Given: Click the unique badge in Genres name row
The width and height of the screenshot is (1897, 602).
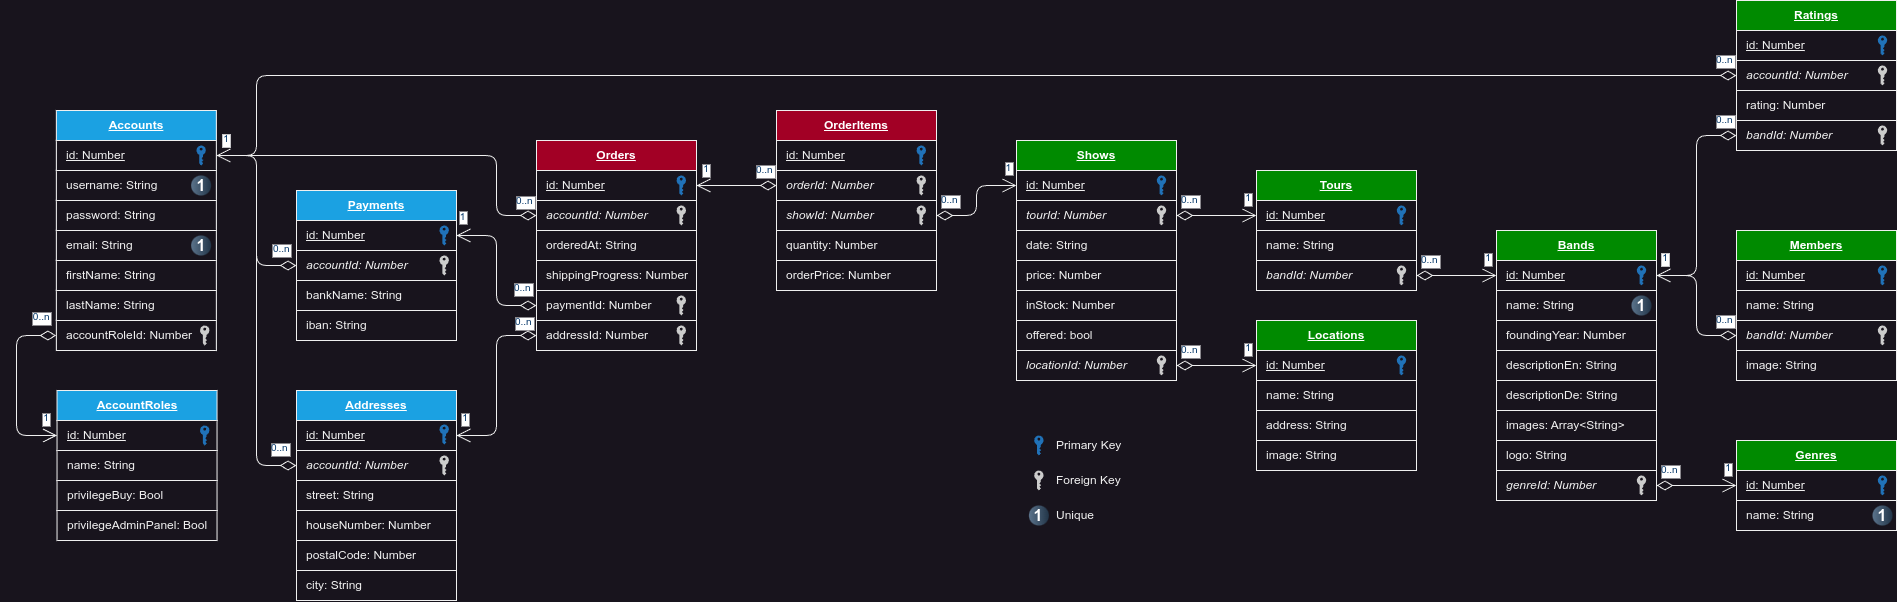Looking at the screenshot, I should coord(1881,515).
